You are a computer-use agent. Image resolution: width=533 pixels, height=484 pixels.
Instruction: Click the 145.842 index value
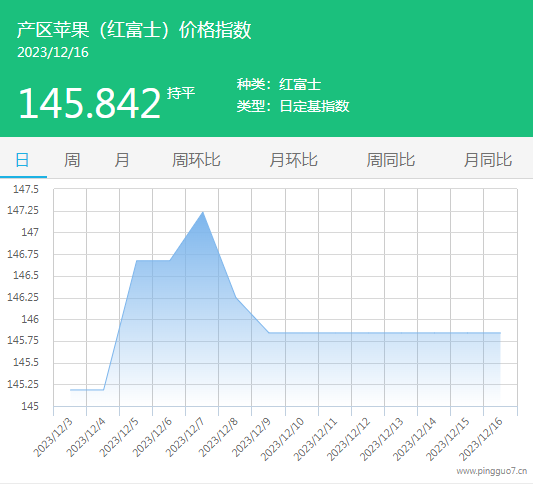[x=89, y=103]
